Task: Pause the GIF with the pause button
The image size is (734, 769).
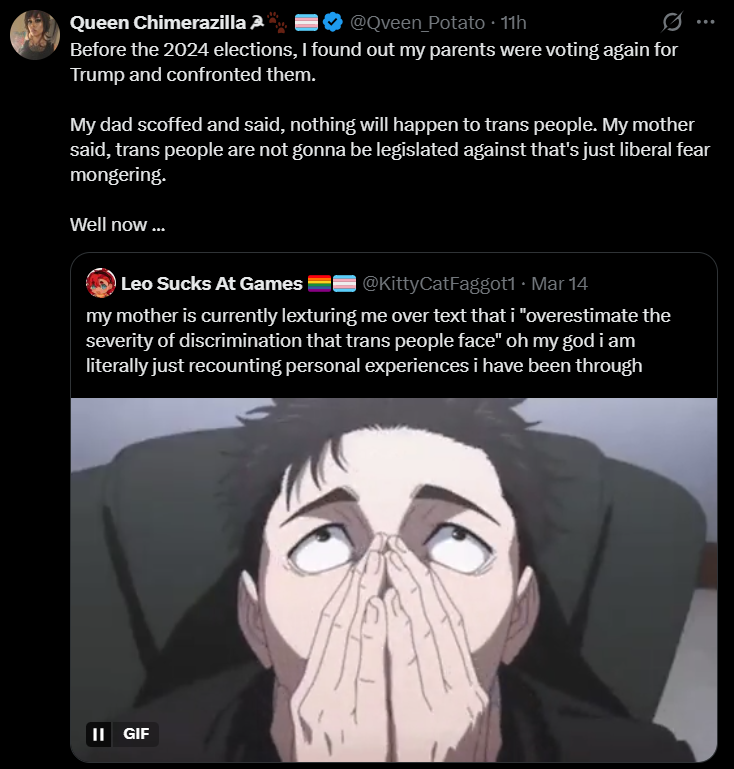Action: point(99,734)
